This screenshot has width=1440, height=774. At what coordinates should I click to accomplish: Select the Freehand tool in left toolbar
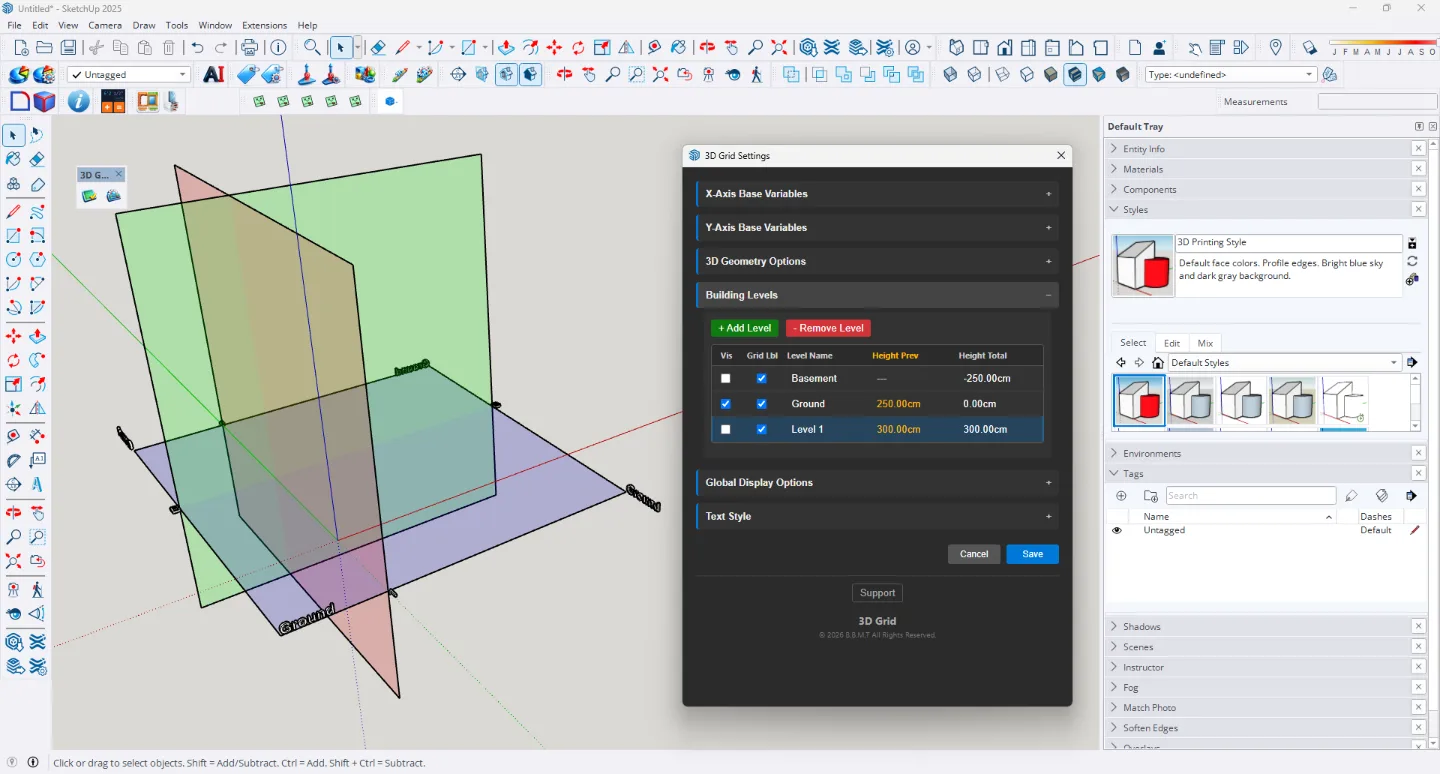(37, 212)
